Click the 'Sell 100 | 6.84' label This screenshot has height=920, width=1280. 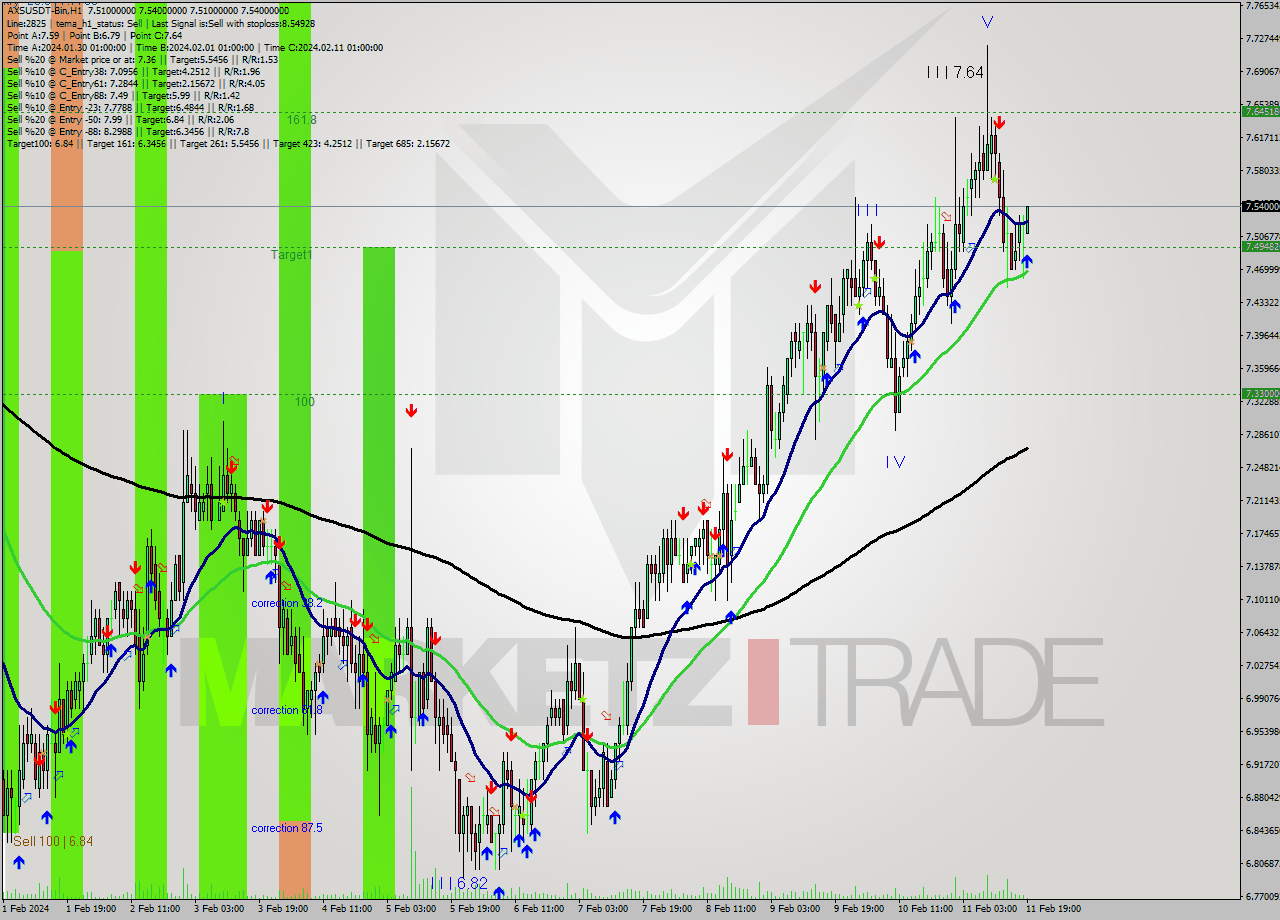(53, 842)
